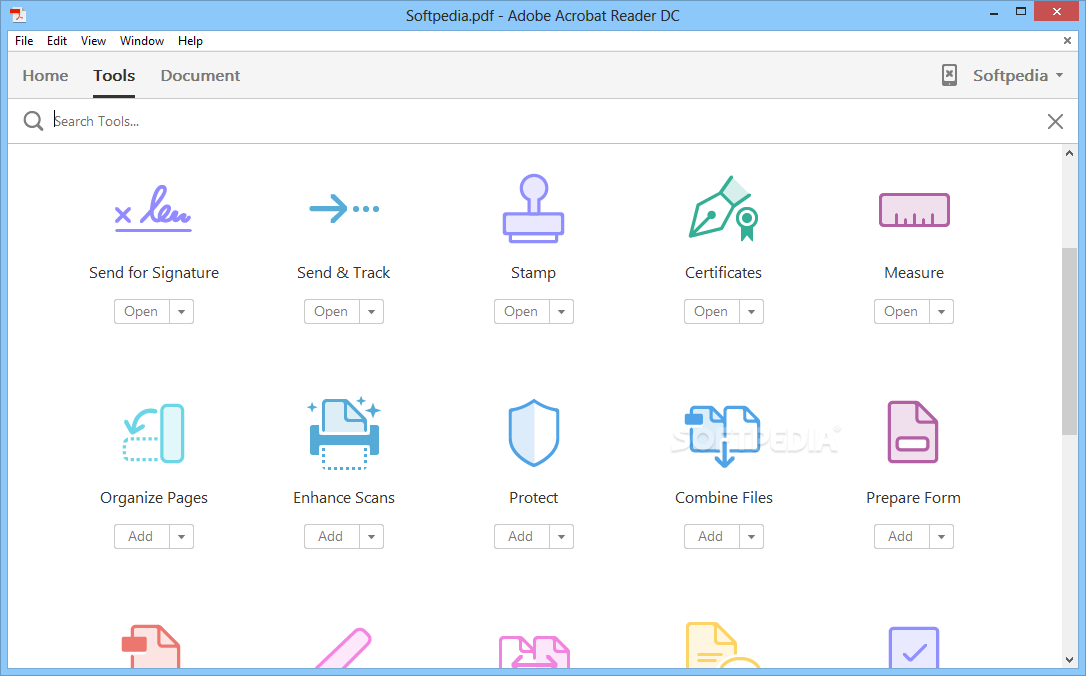Expand the Send for Signature Open dropdown arrow

tap(181, 312)
